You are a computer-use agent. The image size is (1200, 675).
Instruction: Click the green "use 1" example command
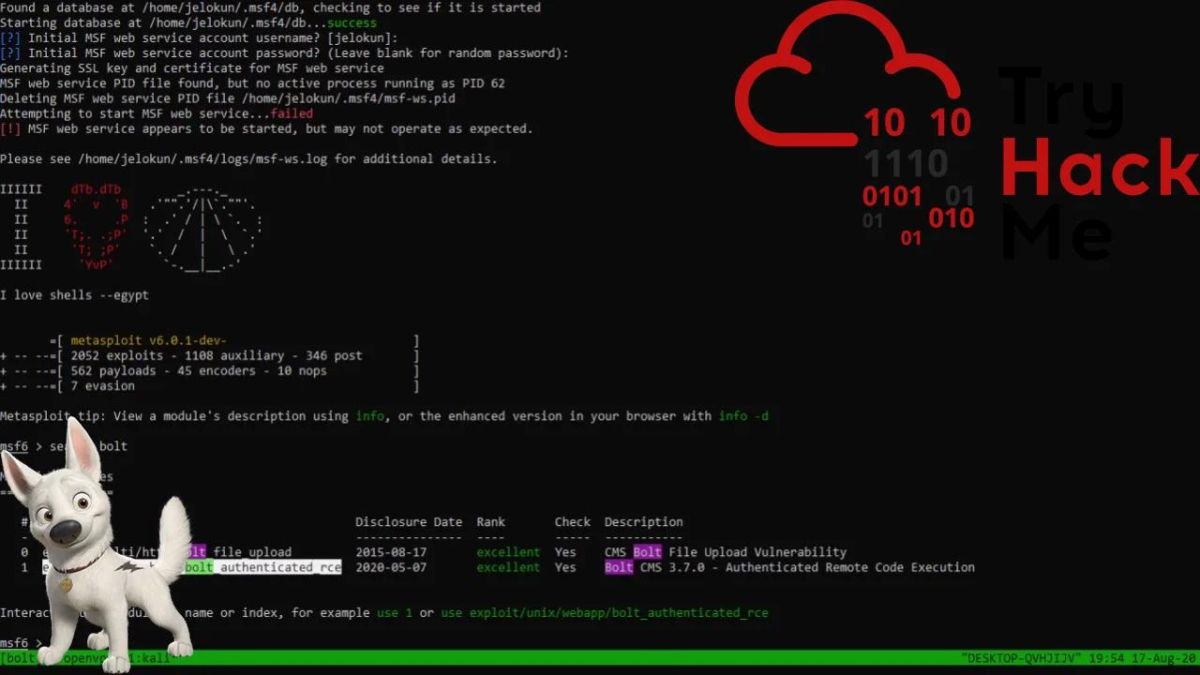click(394, 612)
